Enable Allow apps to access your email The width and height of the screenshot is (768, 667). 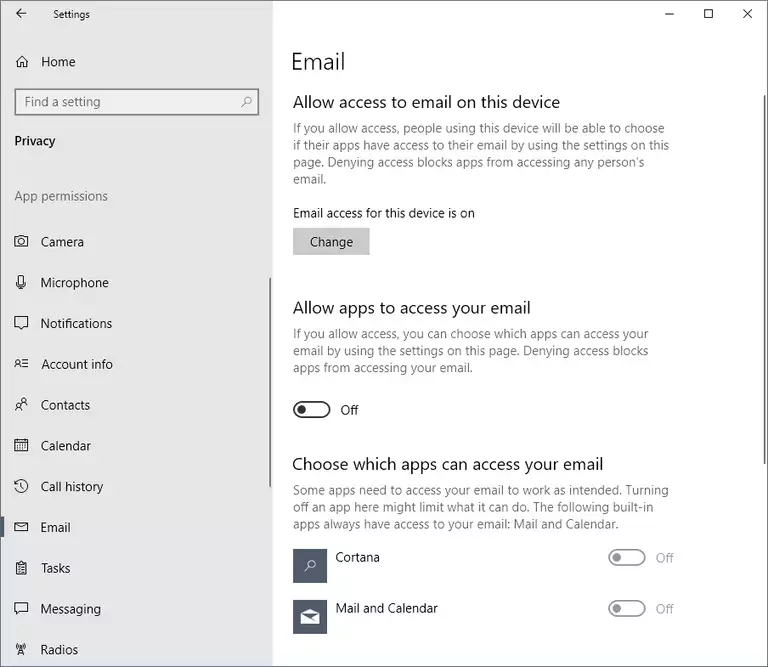click(x=312, y=410)
